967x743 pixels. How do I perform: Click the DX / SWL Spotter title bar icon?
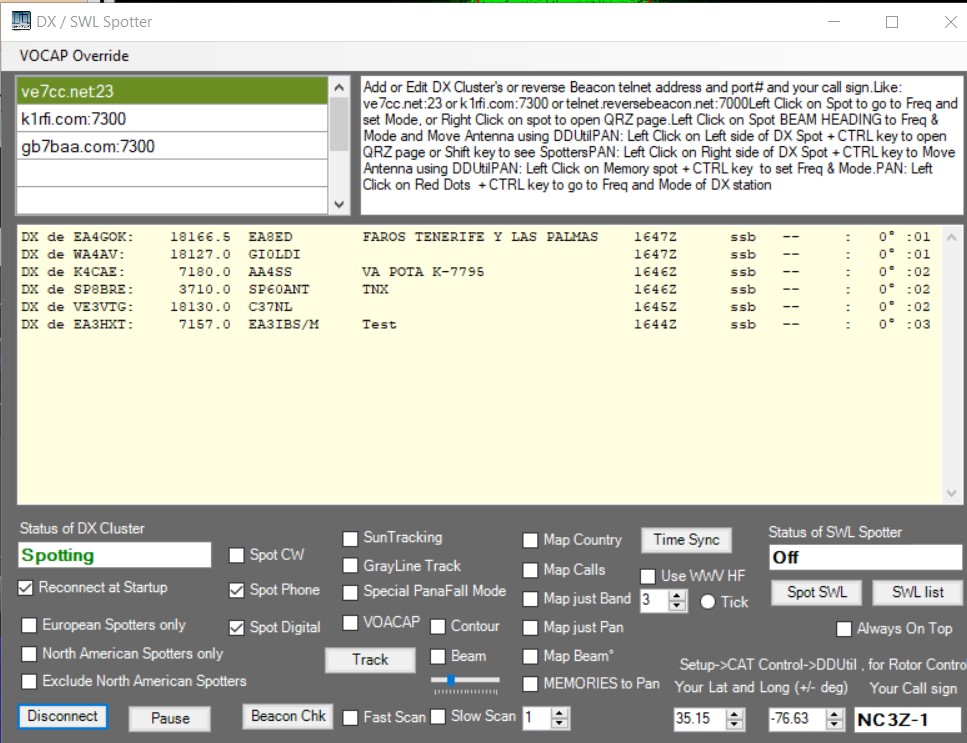coord(20,21)
